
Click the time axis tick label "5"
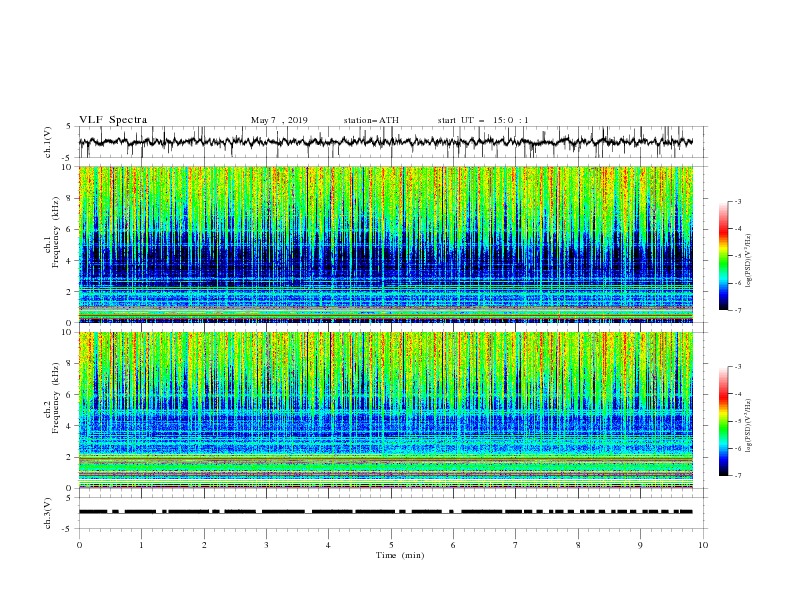(391, 545)
